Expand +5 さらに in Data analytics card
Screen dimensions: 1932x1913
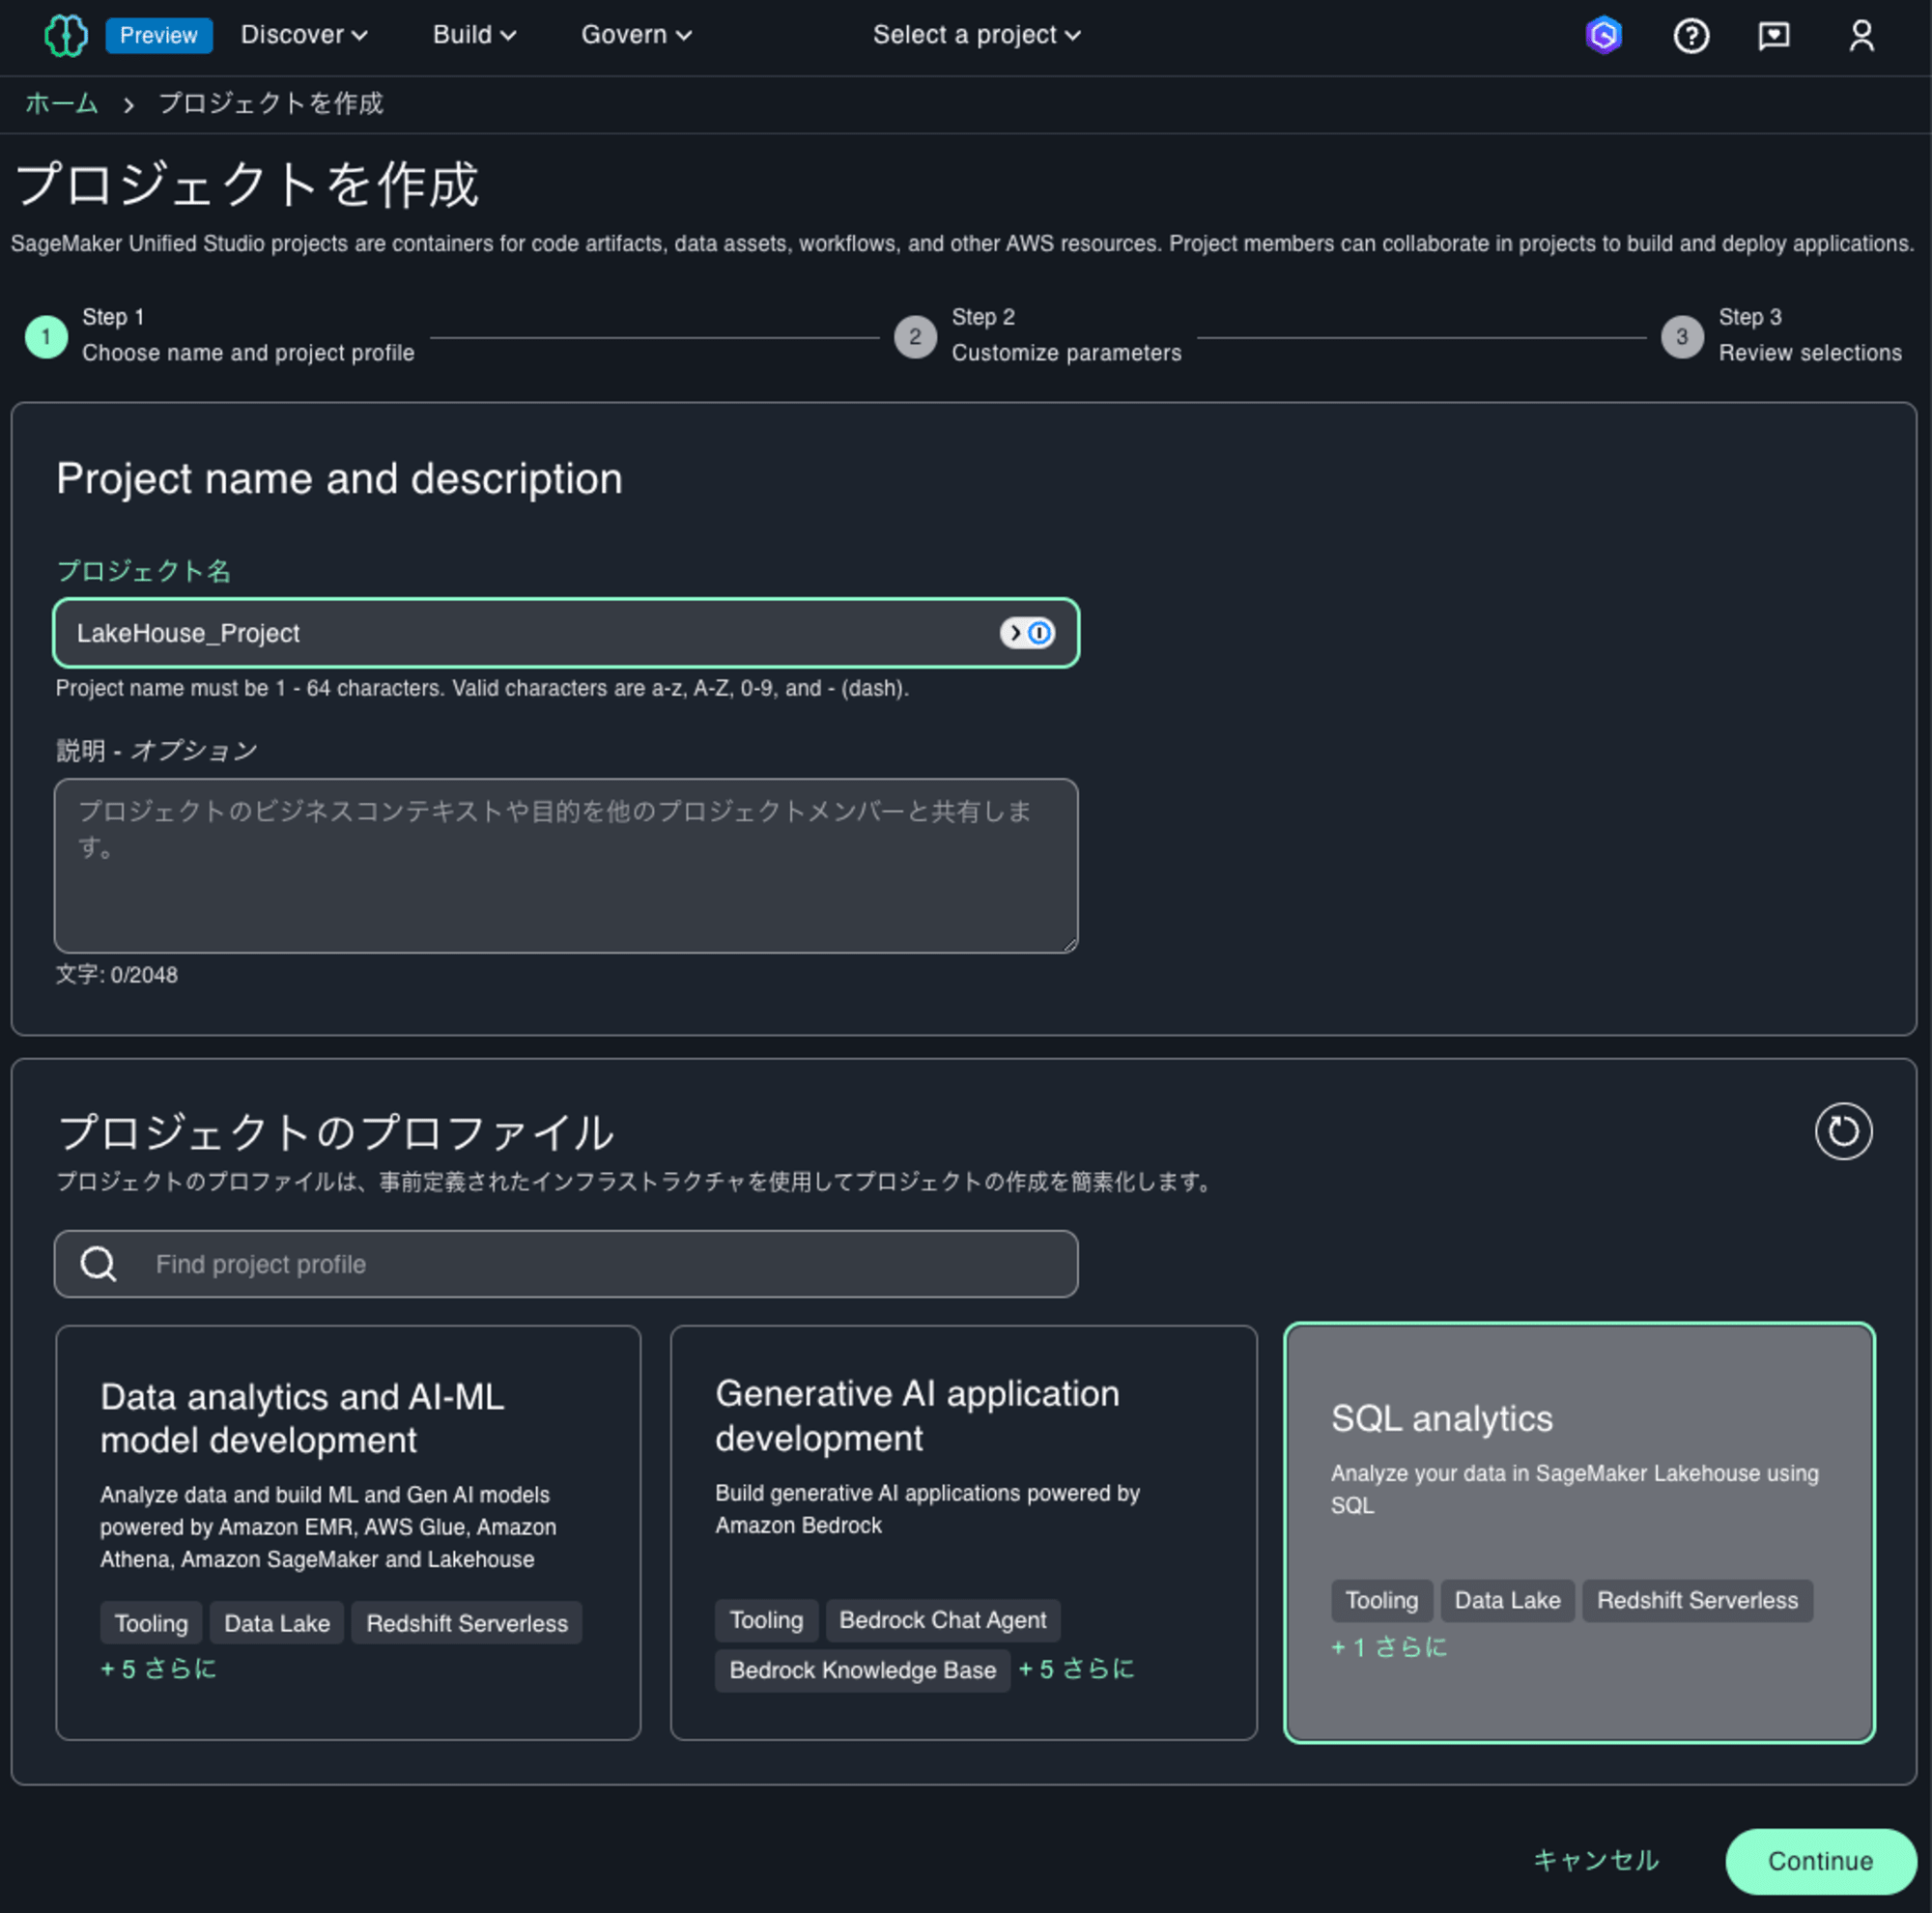(158, 1669)
